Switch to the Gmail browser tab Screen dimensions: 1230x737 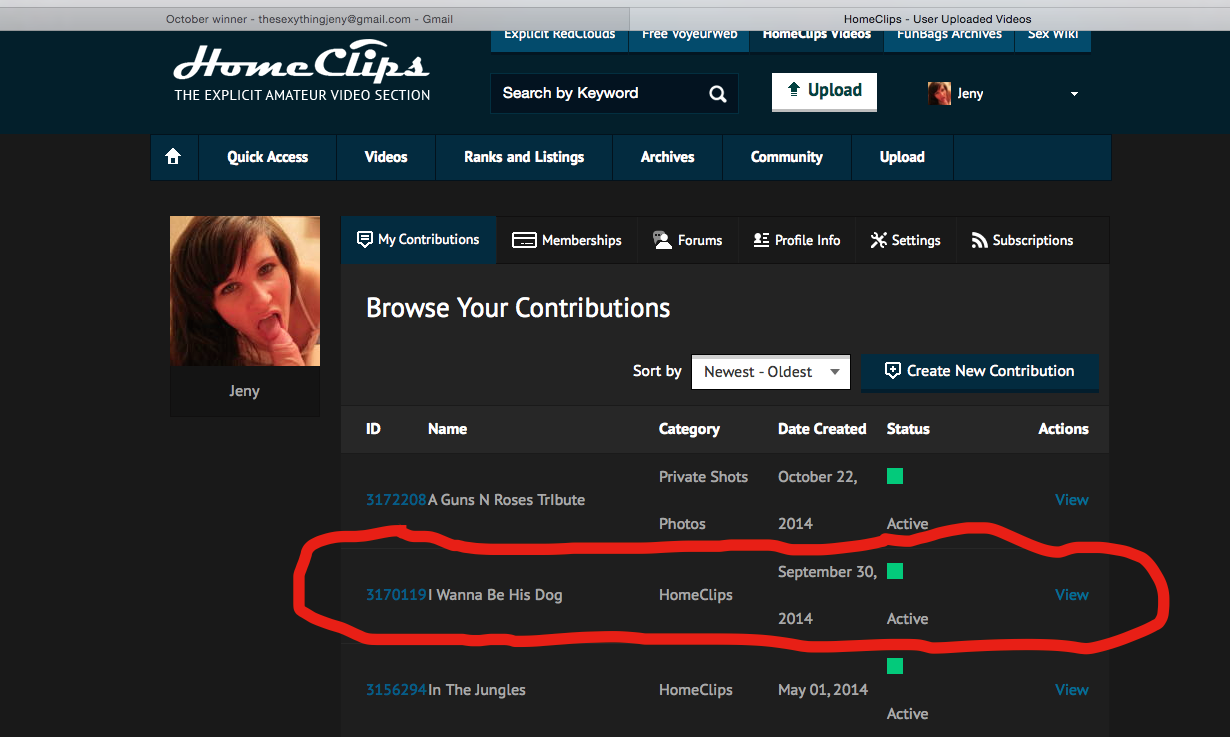[x=309, y=19]
